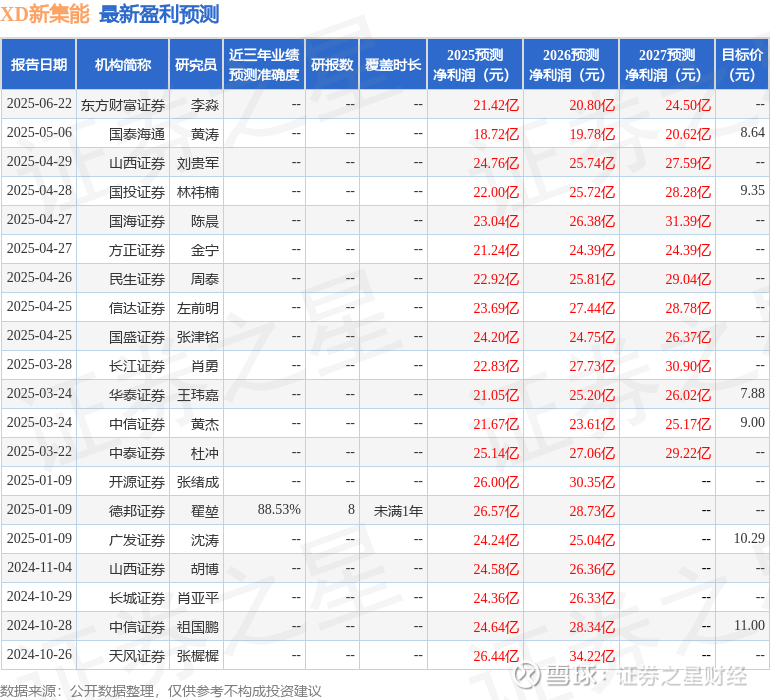Viewport: 770px width, 700px height.
Task: Click target price 8.64
Action: [752, 133]
